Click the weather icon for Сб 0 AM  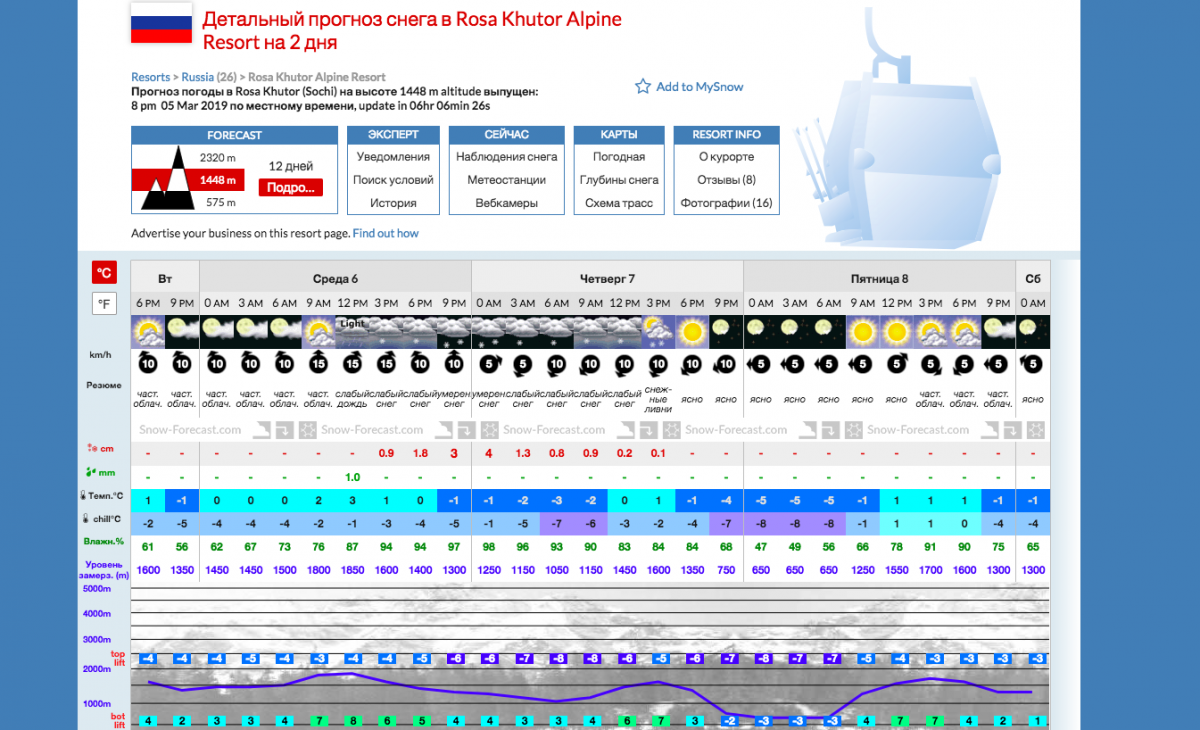(1034, 330)
